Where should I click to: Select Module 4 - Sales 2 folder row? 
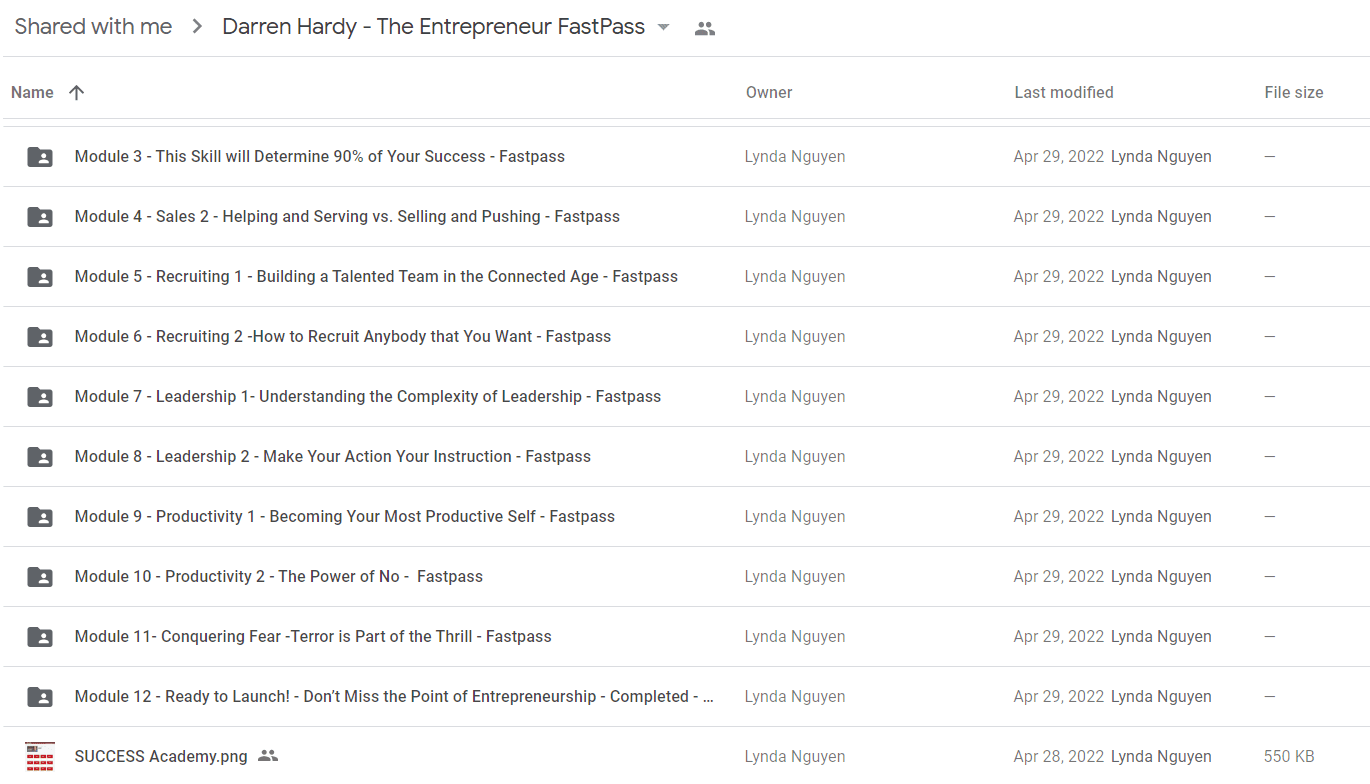coord(685,217)
